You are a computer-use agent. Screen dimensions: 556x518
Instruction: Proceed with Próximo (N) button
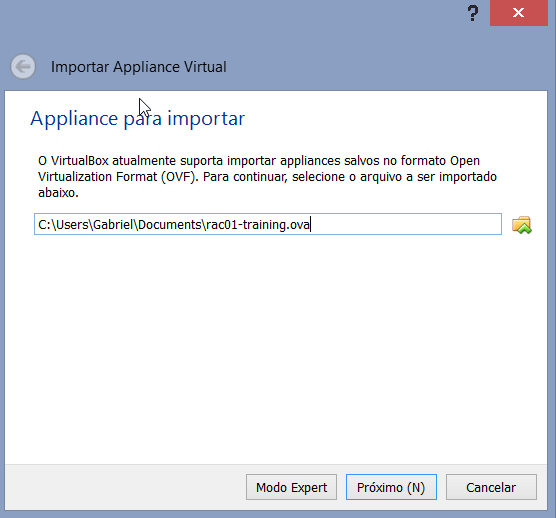point(391,487)
